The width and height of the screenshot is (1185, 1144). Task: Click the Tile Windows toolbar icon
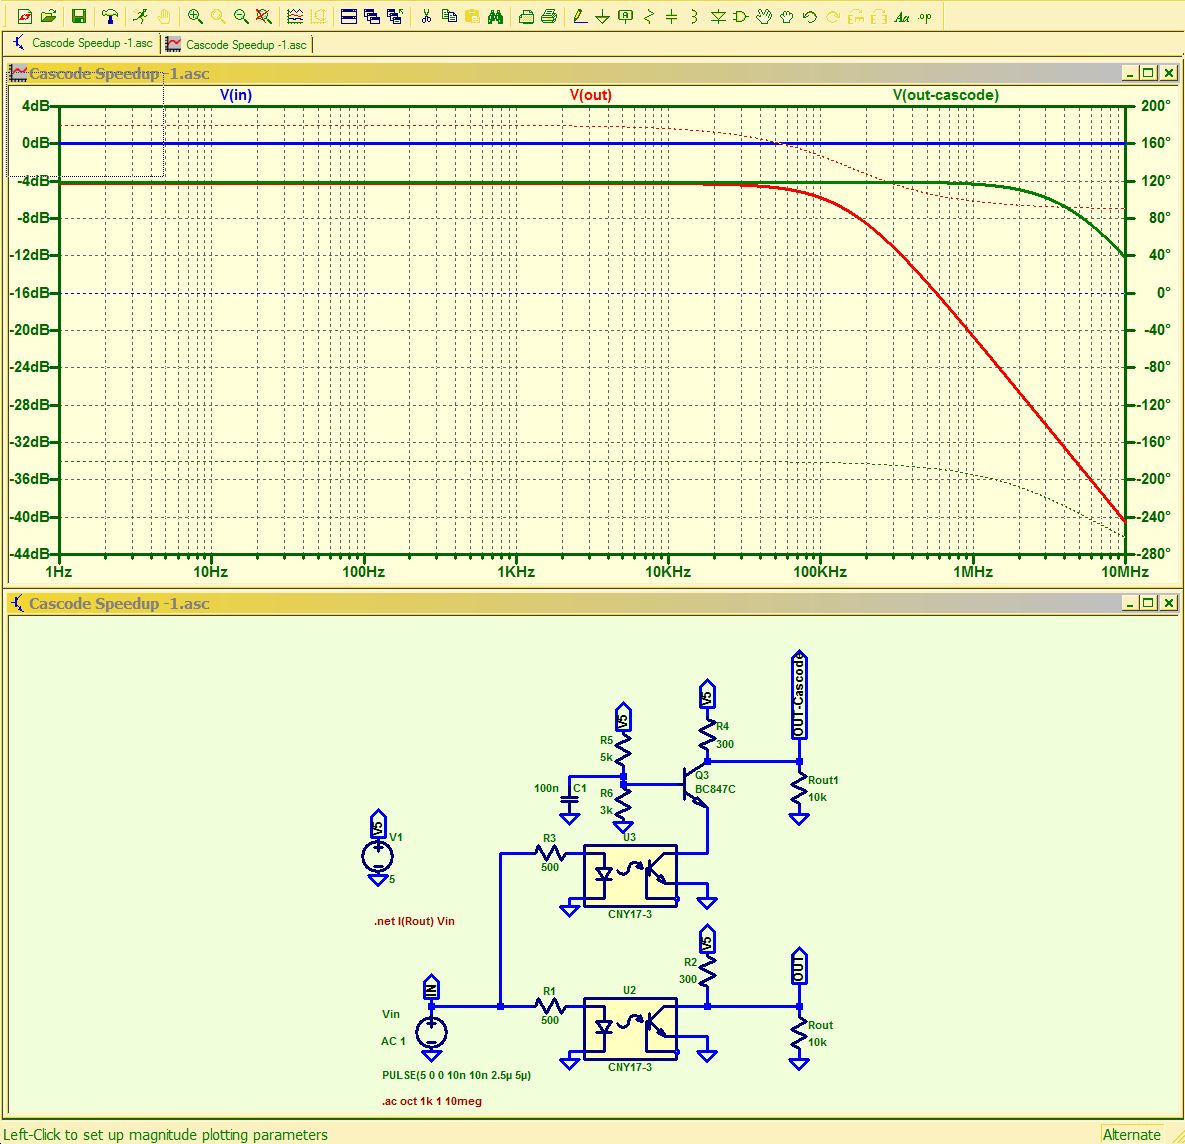click(348, 17)
